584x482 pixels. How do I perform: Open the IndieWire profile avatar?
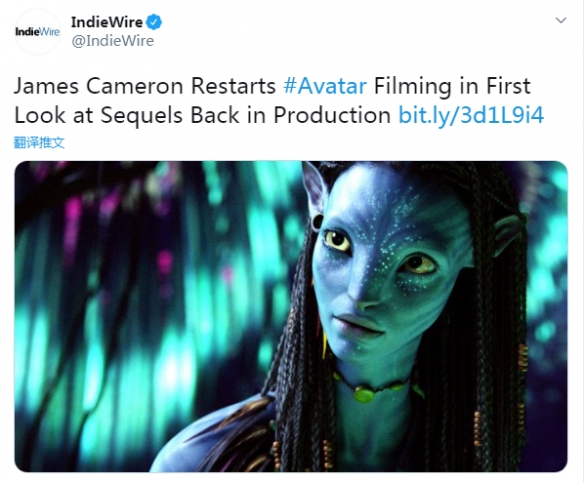(37, 32)
